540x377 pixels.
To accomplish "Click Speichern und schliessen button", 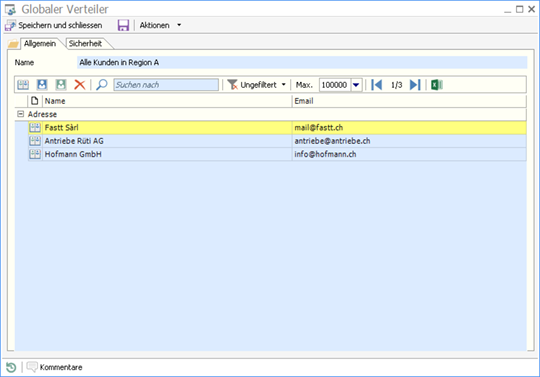I will 54,25.
